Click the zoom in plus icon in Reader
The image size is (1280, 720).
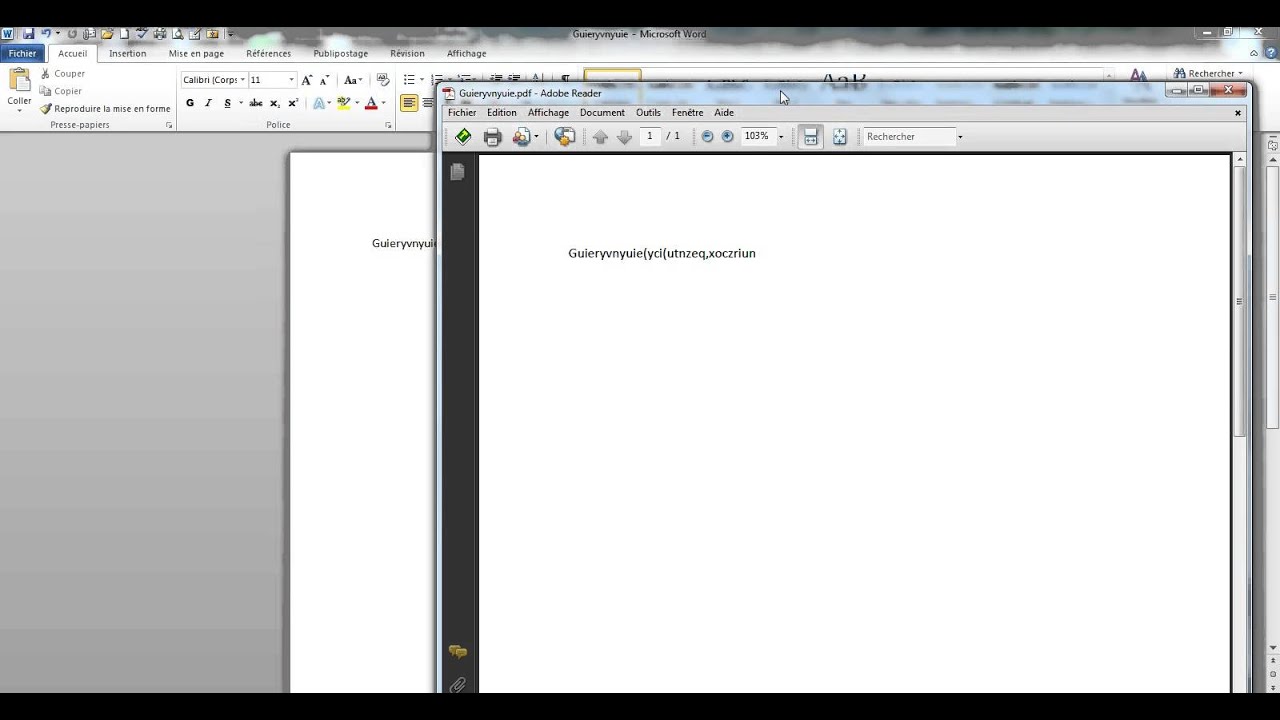click(727, 137)
